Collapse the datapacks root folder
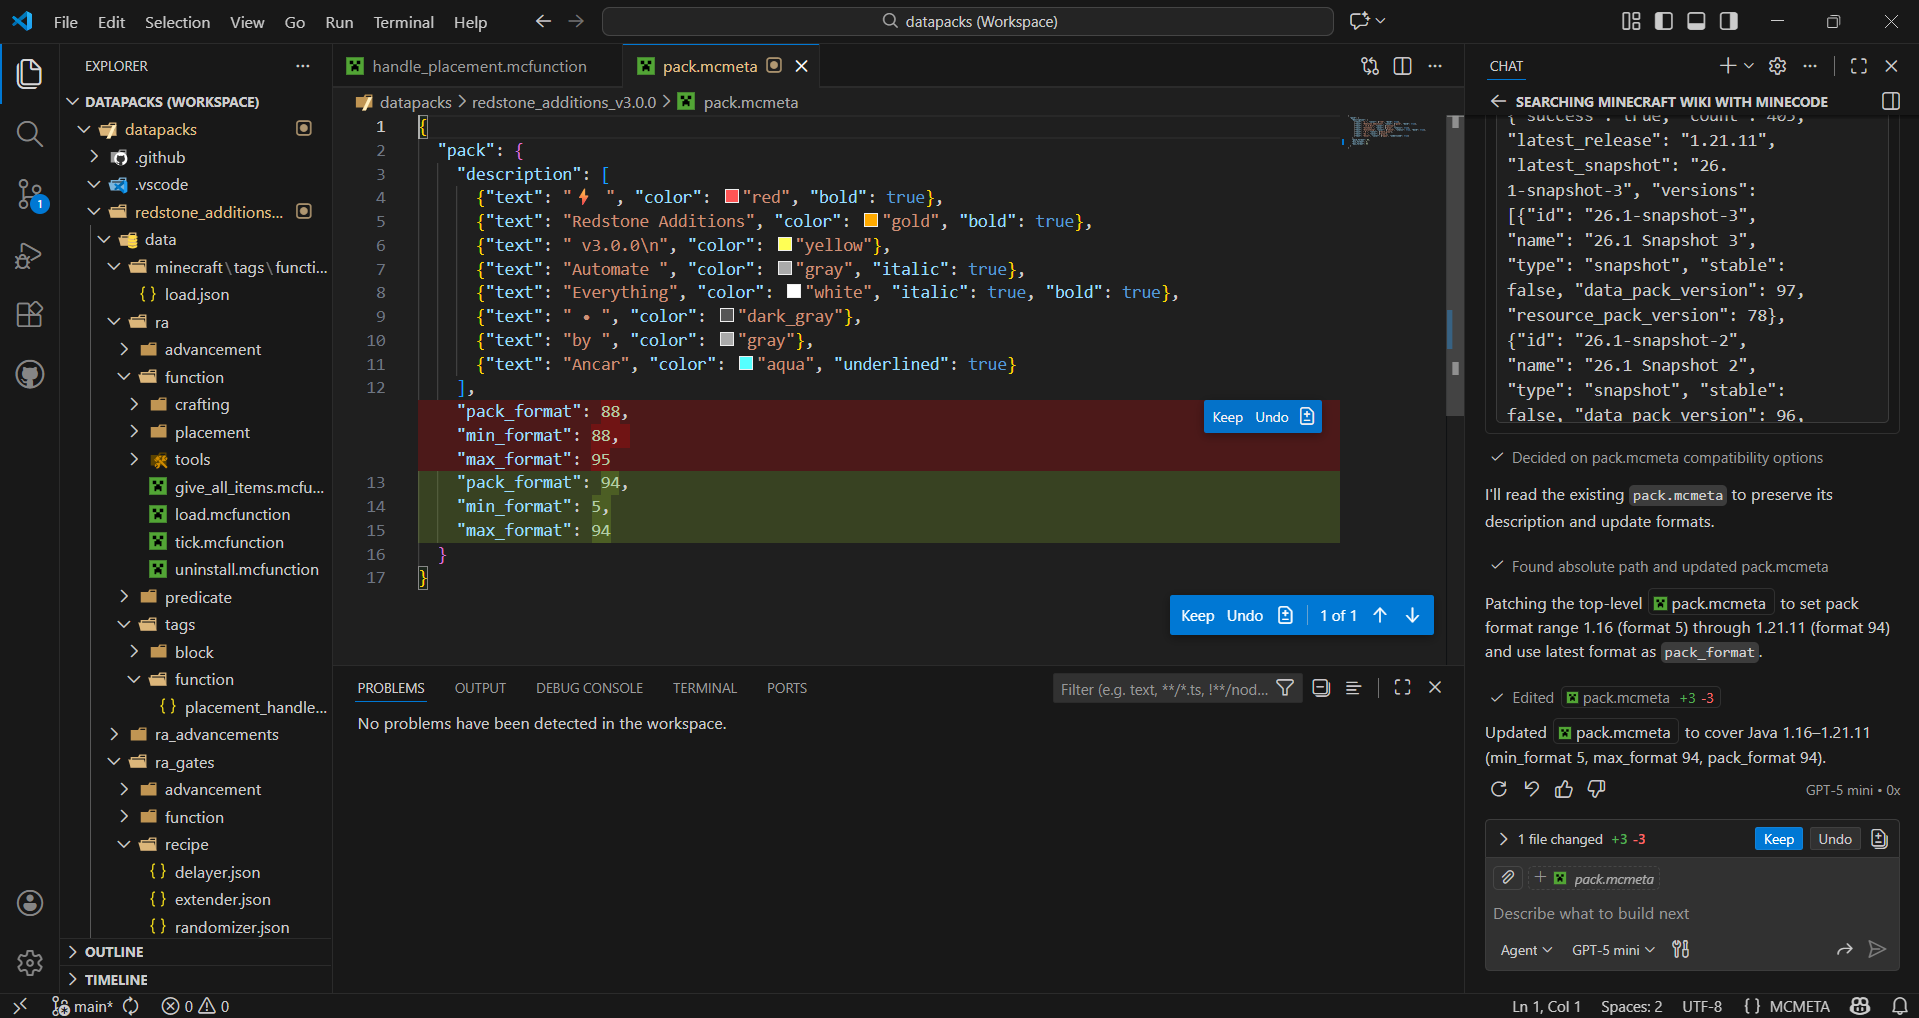The width and height of the screenshot is (1919, 1018). 84,129
